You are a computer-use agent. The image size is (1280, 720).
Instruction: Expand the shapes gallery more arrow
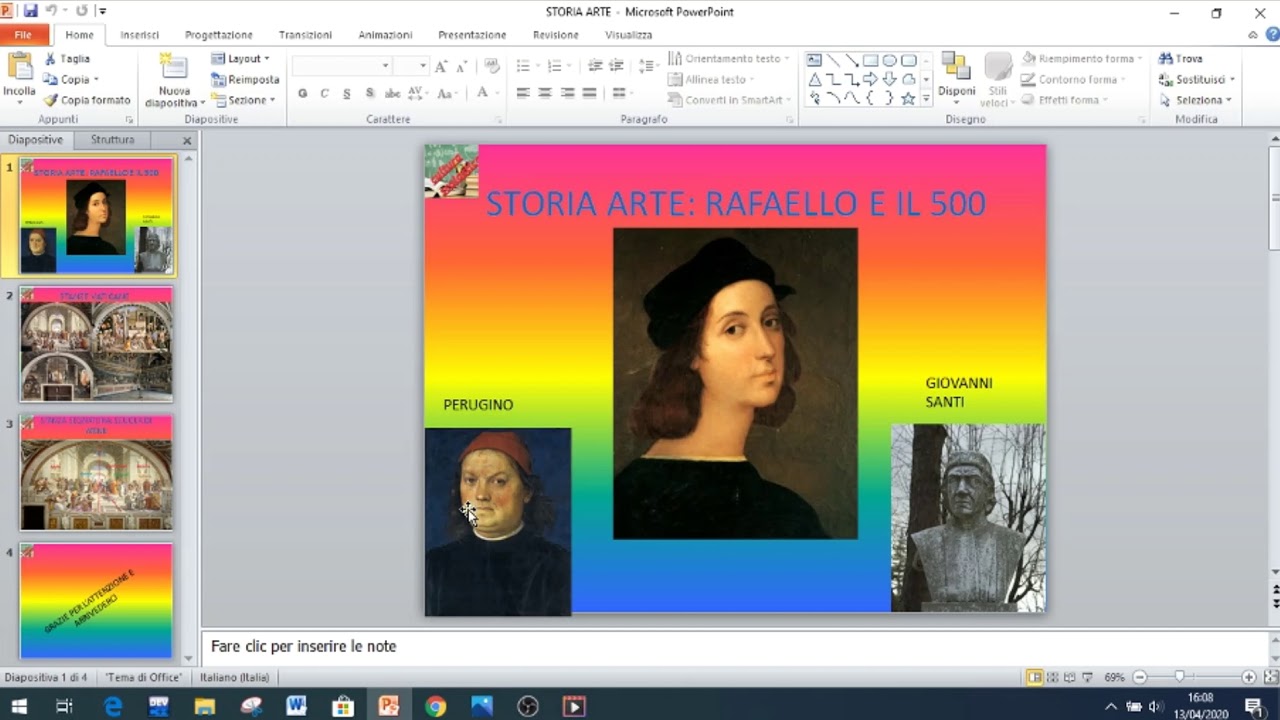[x=926, y=98]
